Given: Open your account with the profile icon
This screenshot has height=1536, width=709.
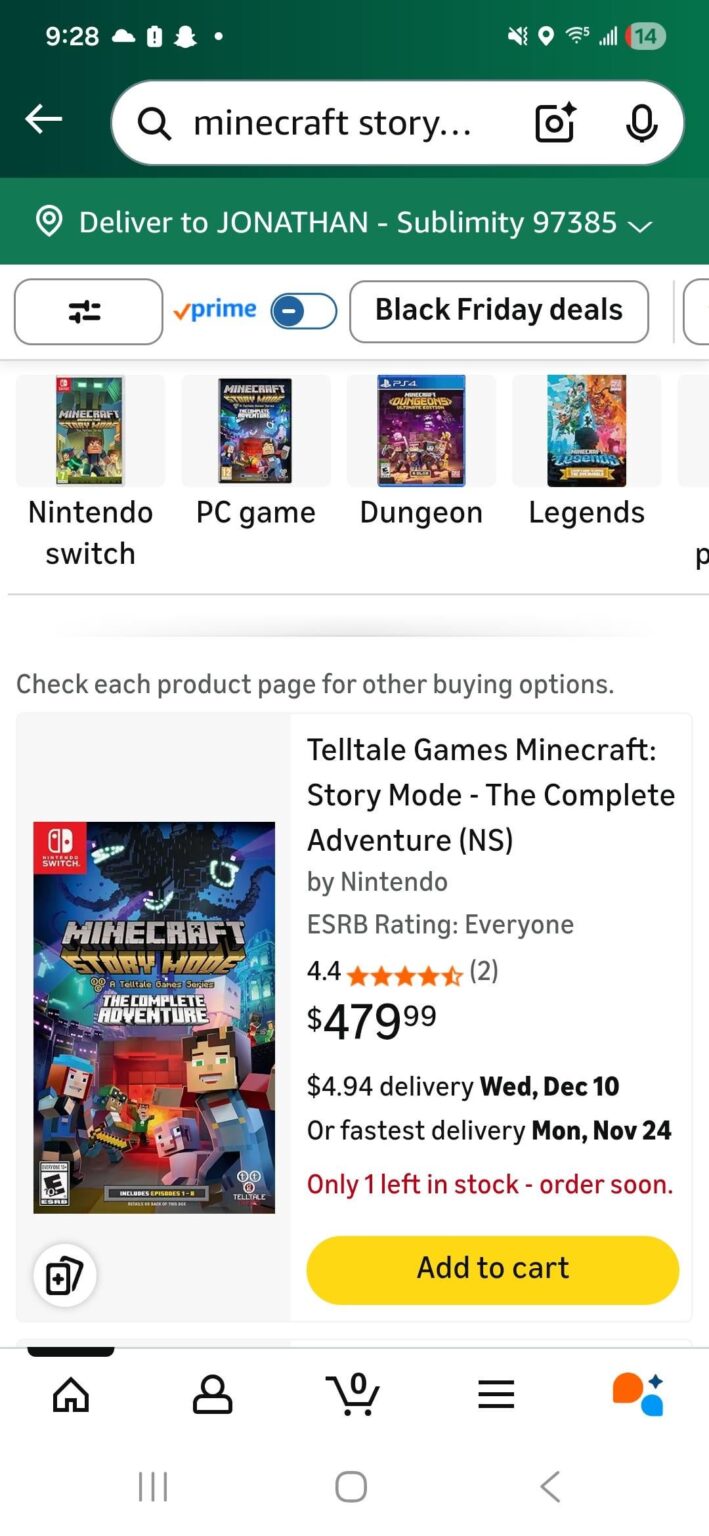Looking at the screenshot, I should click(x=212, y=1394).
